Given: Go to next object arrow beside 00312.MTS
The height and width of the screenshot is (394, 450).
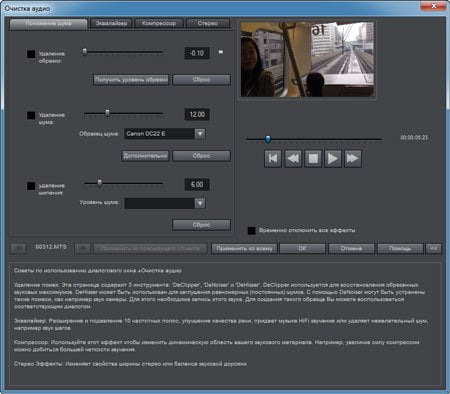Looking at the screenshot, I should [x=82, y=248].
